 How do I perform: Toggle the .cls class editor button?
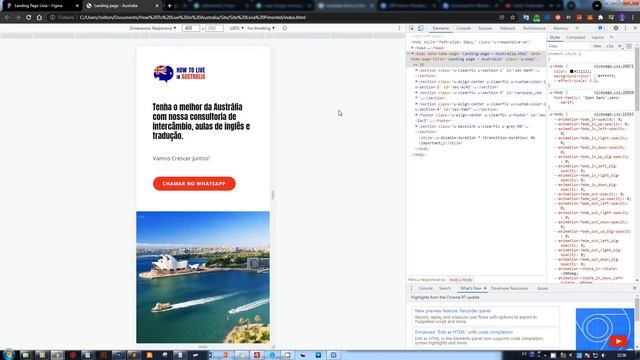609,46
